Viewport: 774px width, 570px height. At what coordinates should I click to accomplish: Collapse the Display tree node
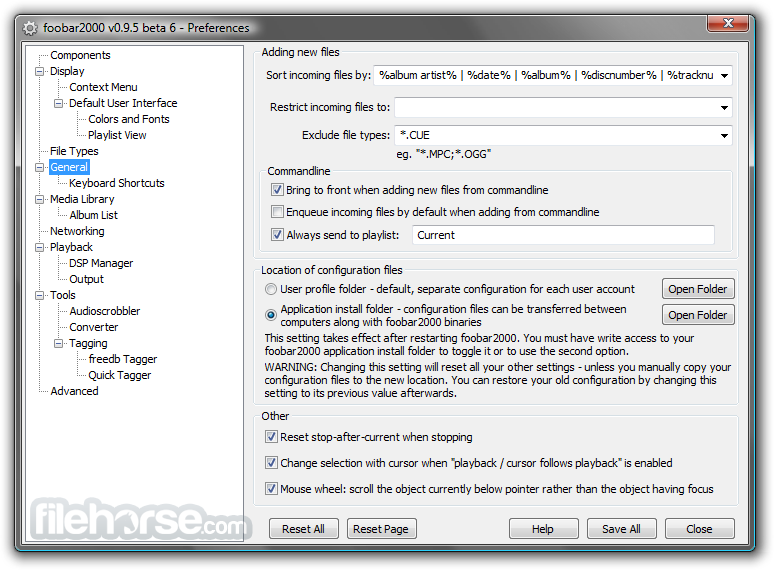click(x=40, y=72)
